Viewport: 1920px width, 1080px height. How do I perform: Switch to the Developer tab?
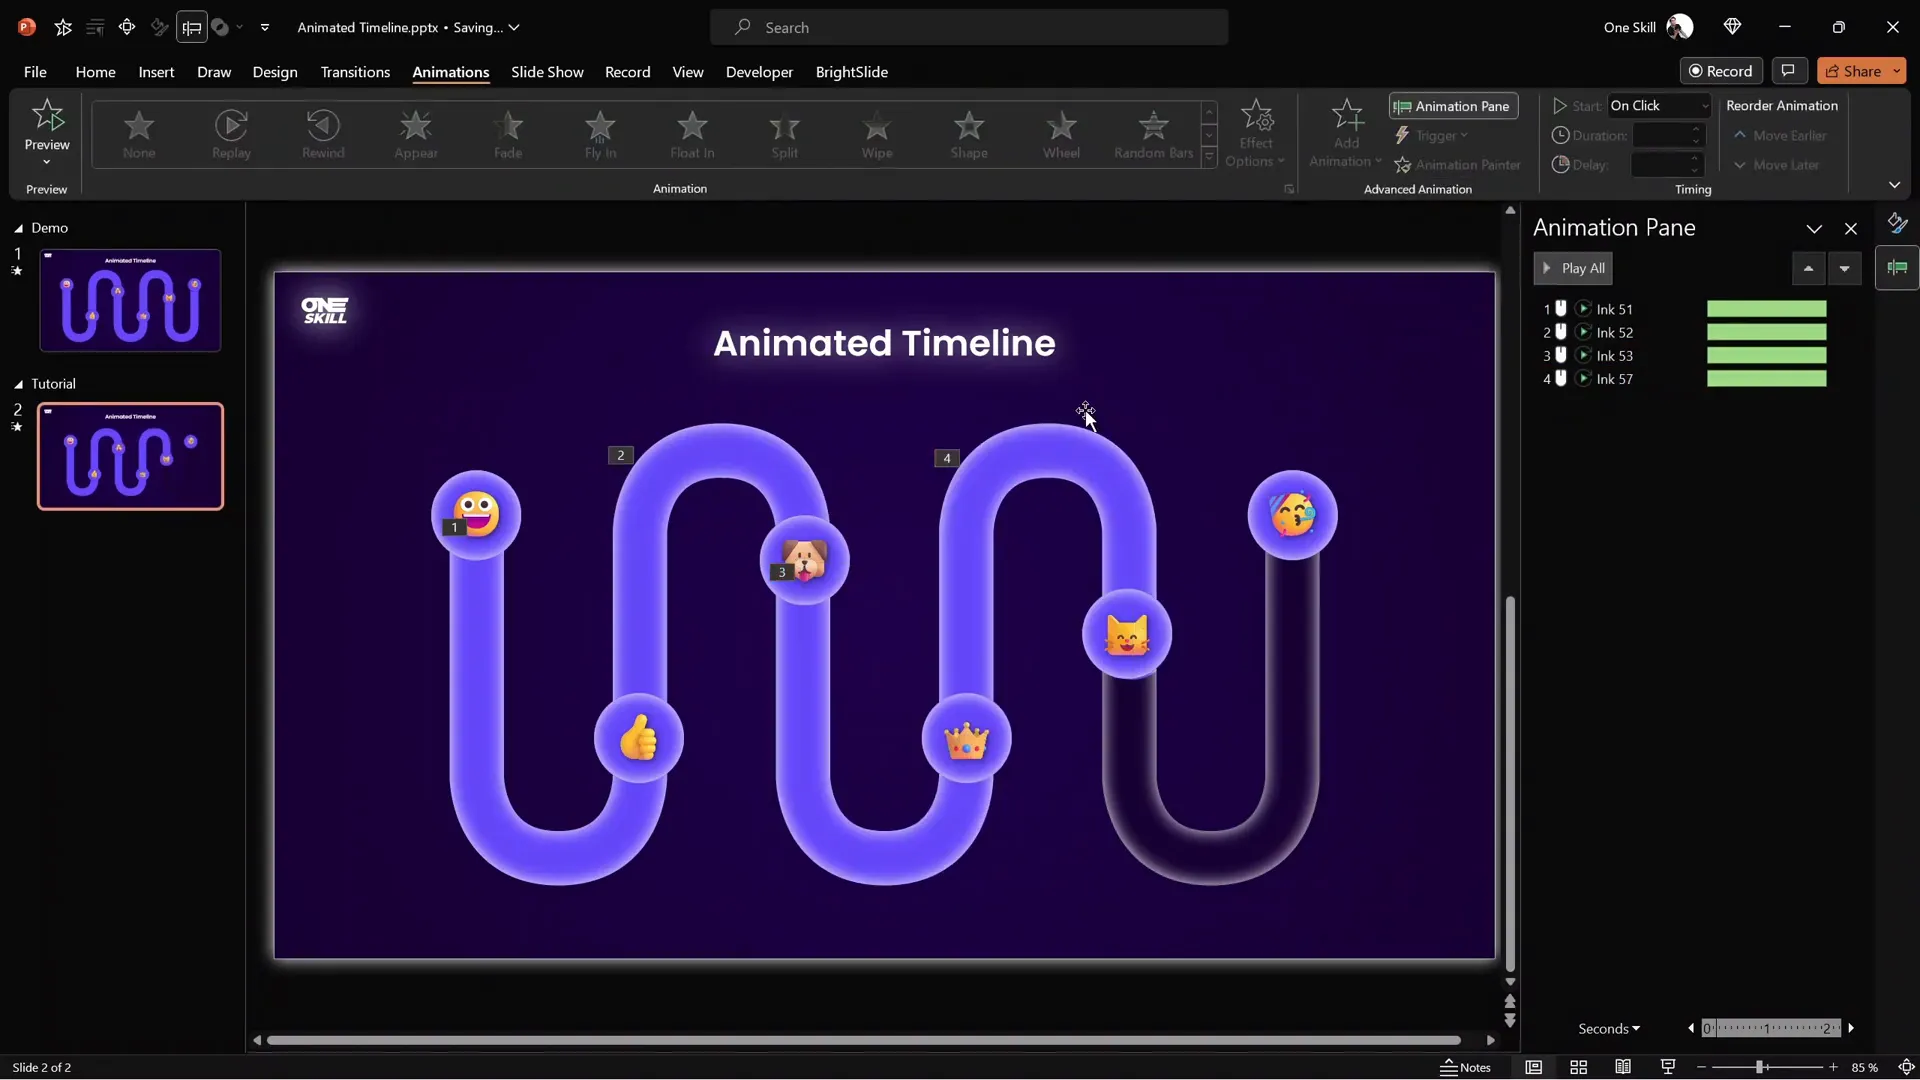tap(759, 72)
